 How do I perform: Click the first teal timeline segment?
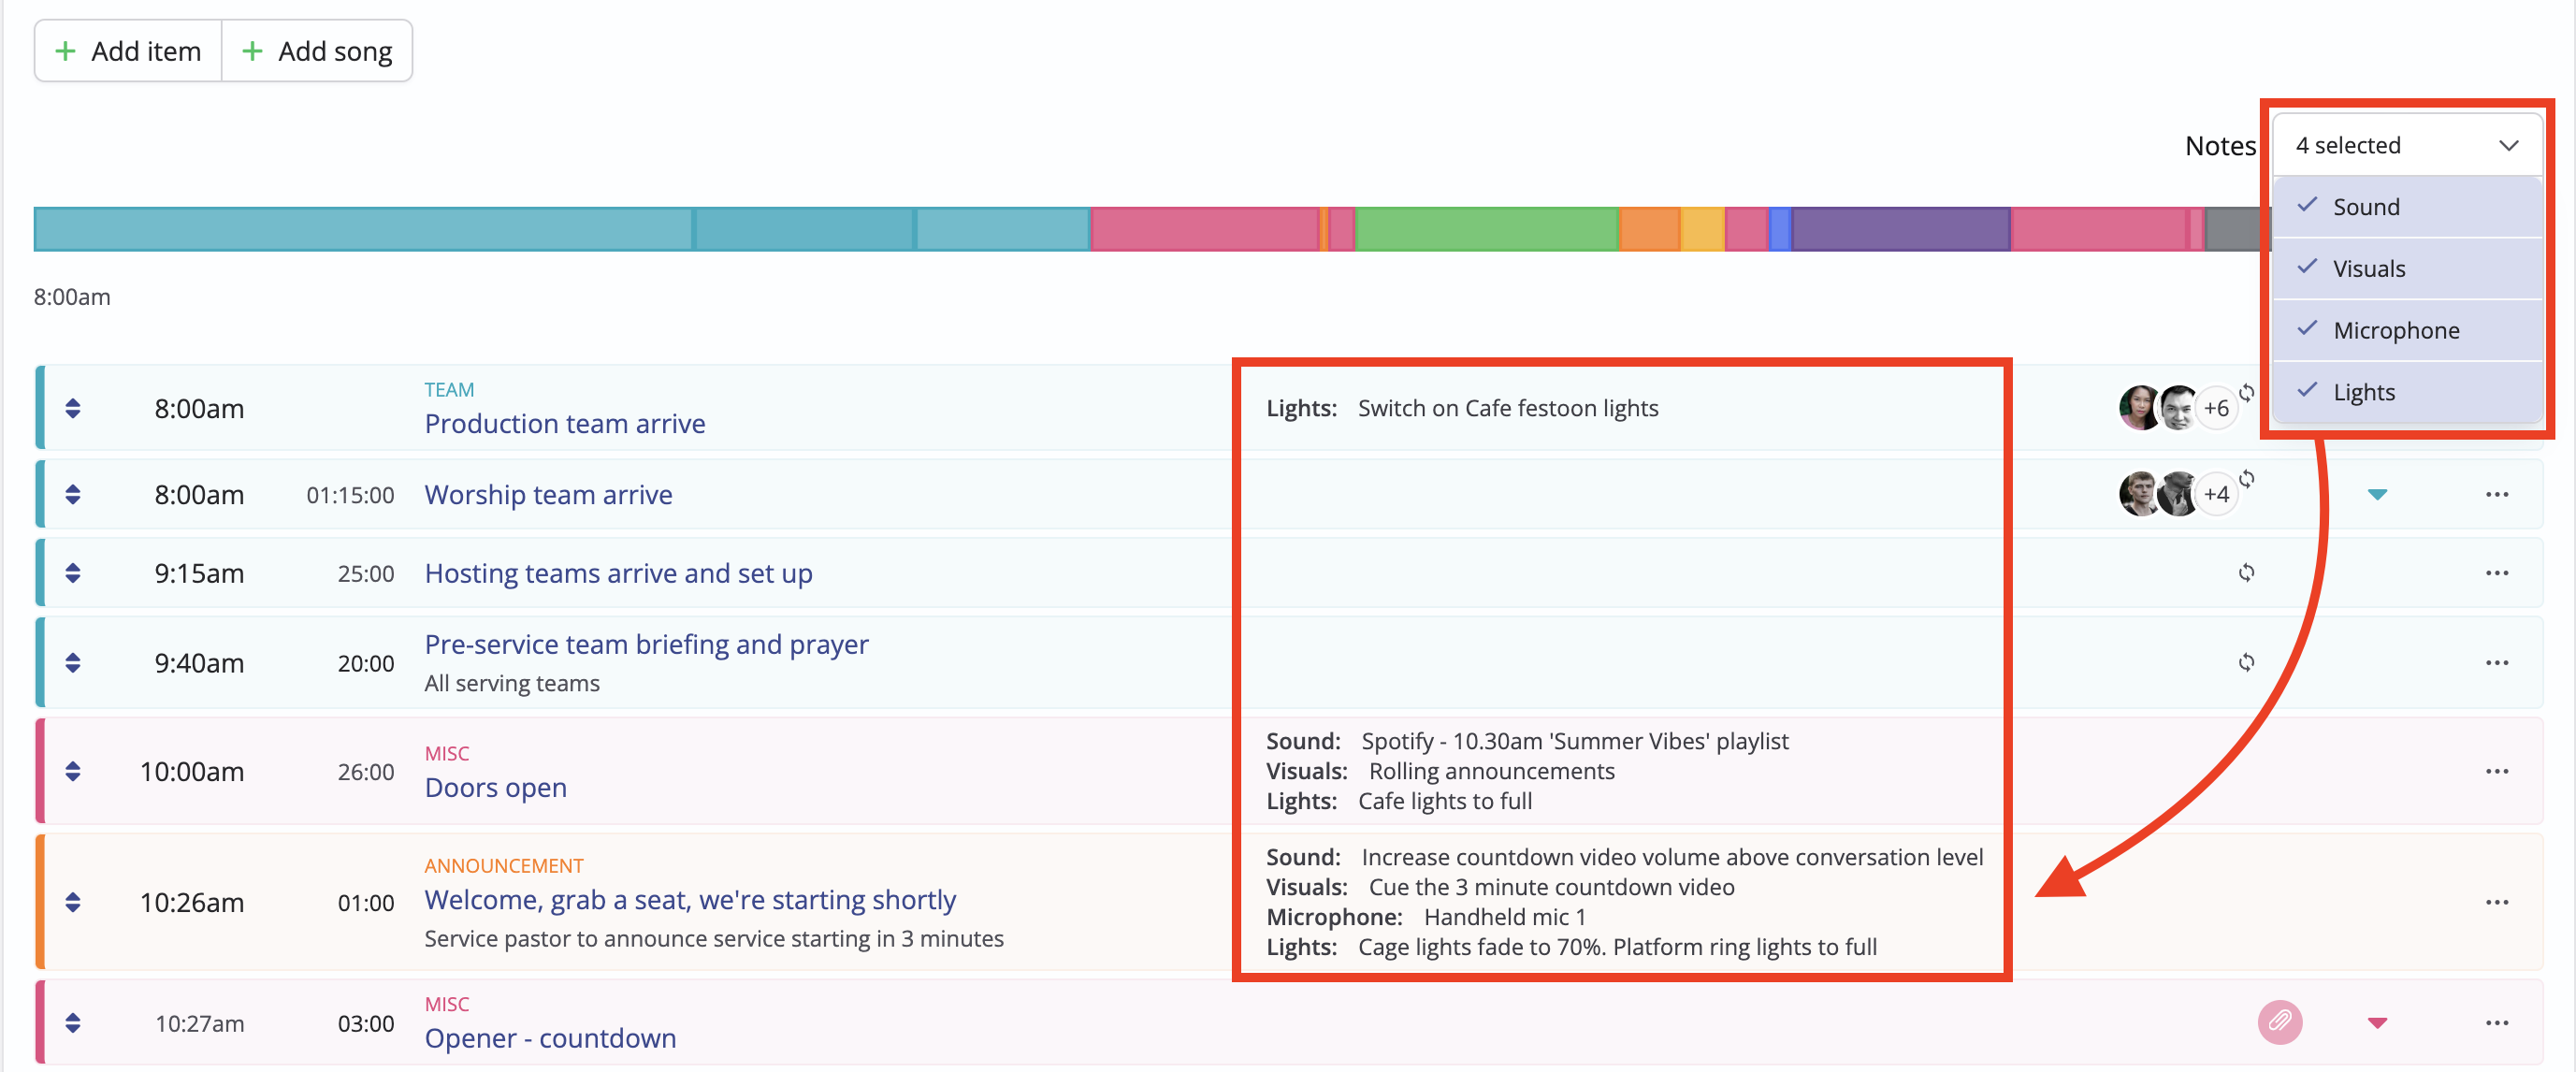point(364,229)
